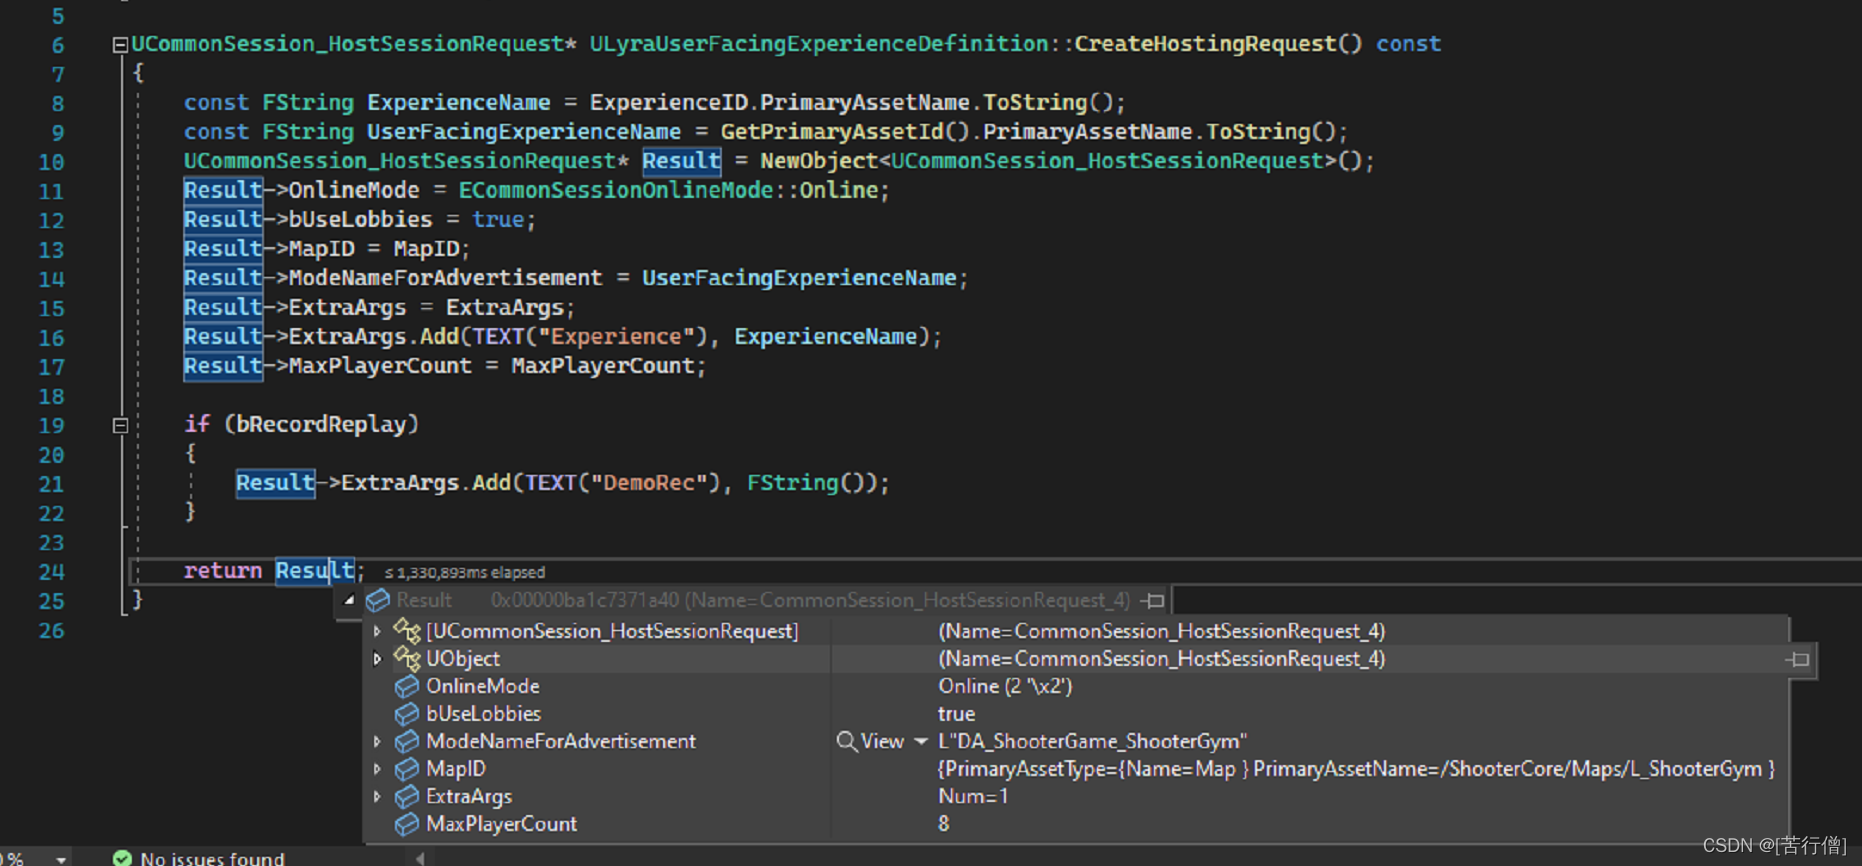
Task: Open the zoom level dropdown
Action: coord(61,859)
